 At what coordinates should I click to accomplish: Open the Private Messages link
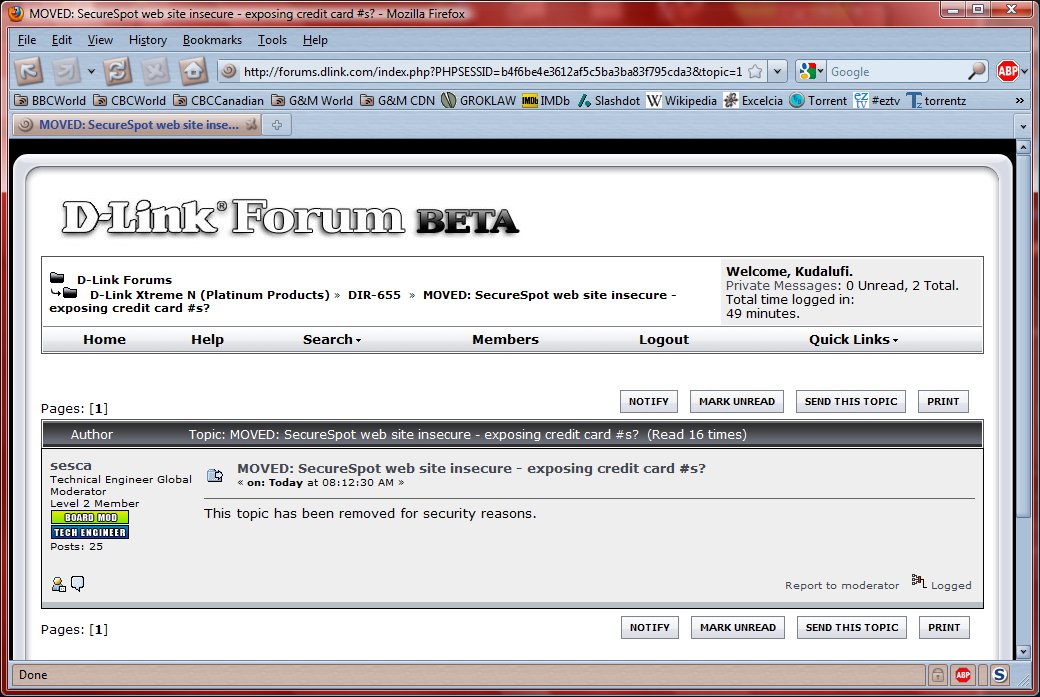(782, 286)
